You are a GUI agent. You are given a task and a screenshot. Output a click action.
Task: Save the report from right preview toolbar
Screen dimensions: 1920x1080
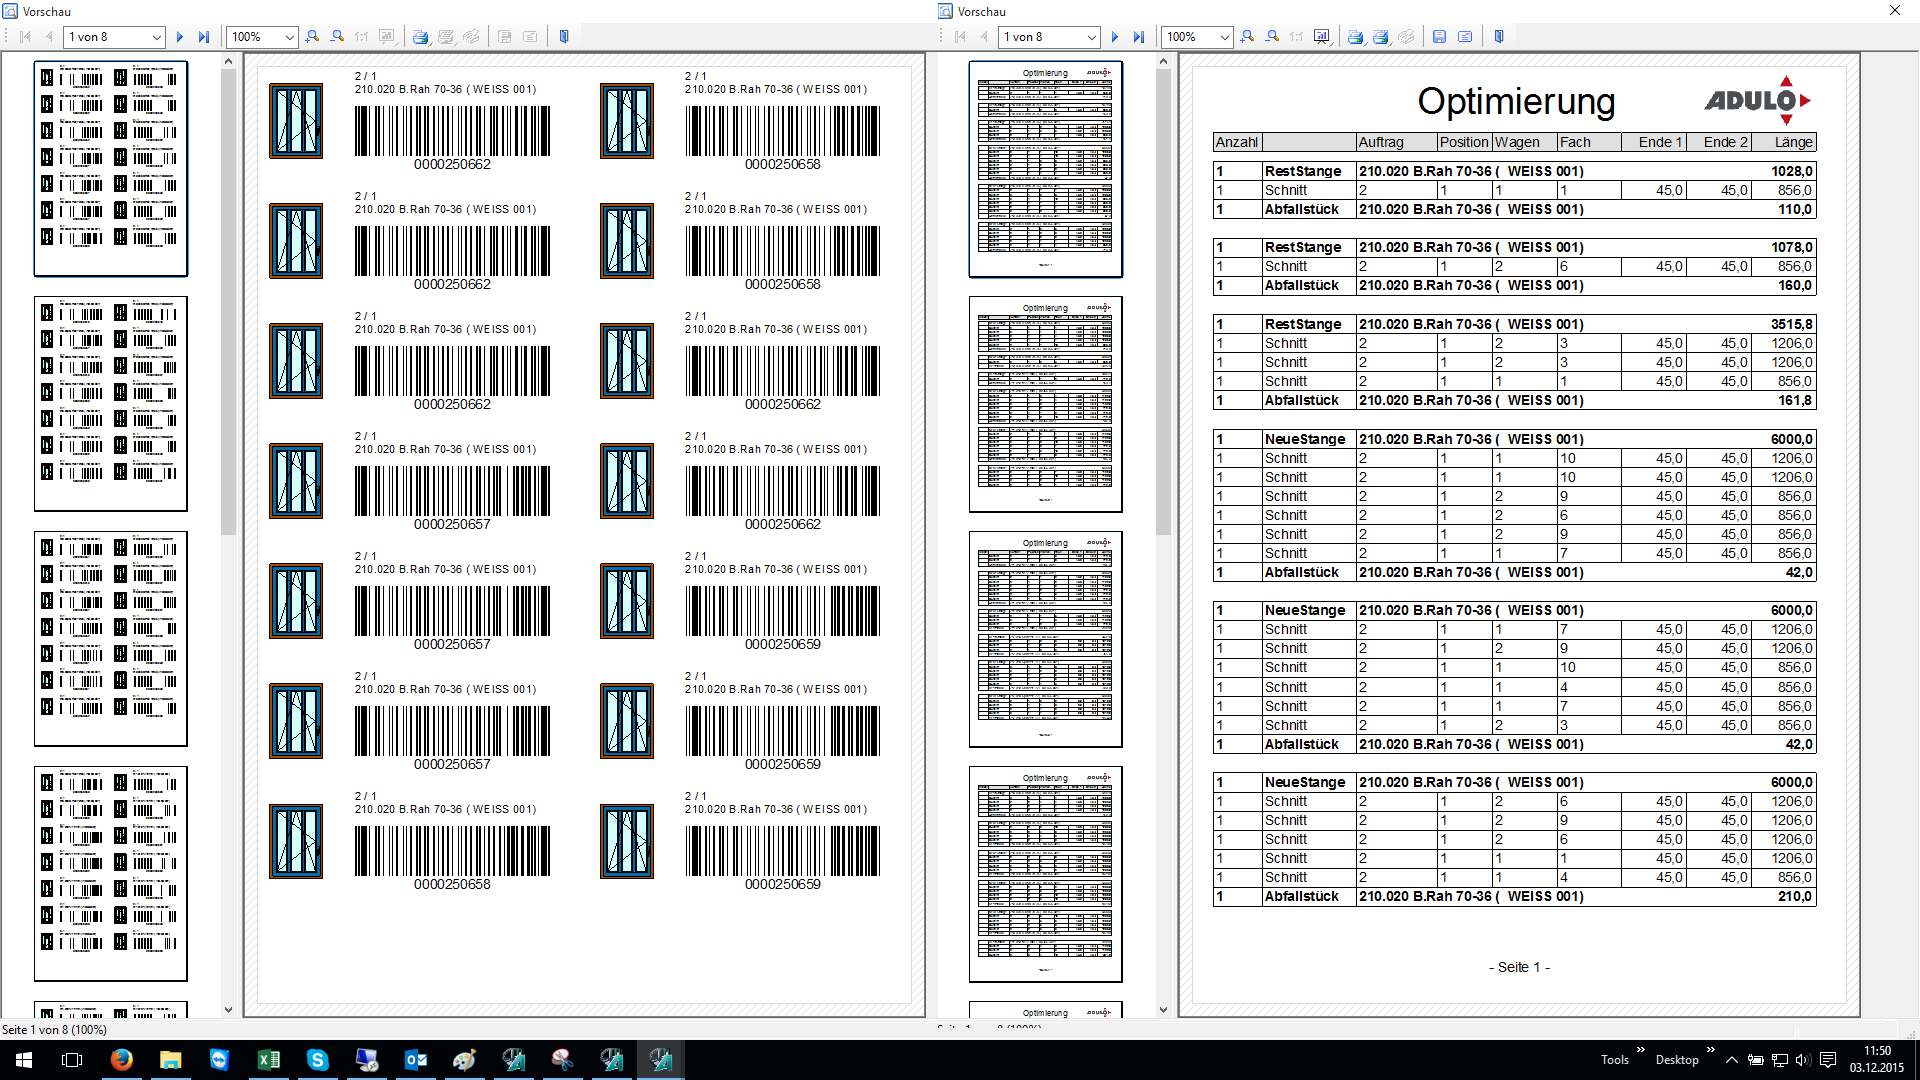pos(1440,37)
